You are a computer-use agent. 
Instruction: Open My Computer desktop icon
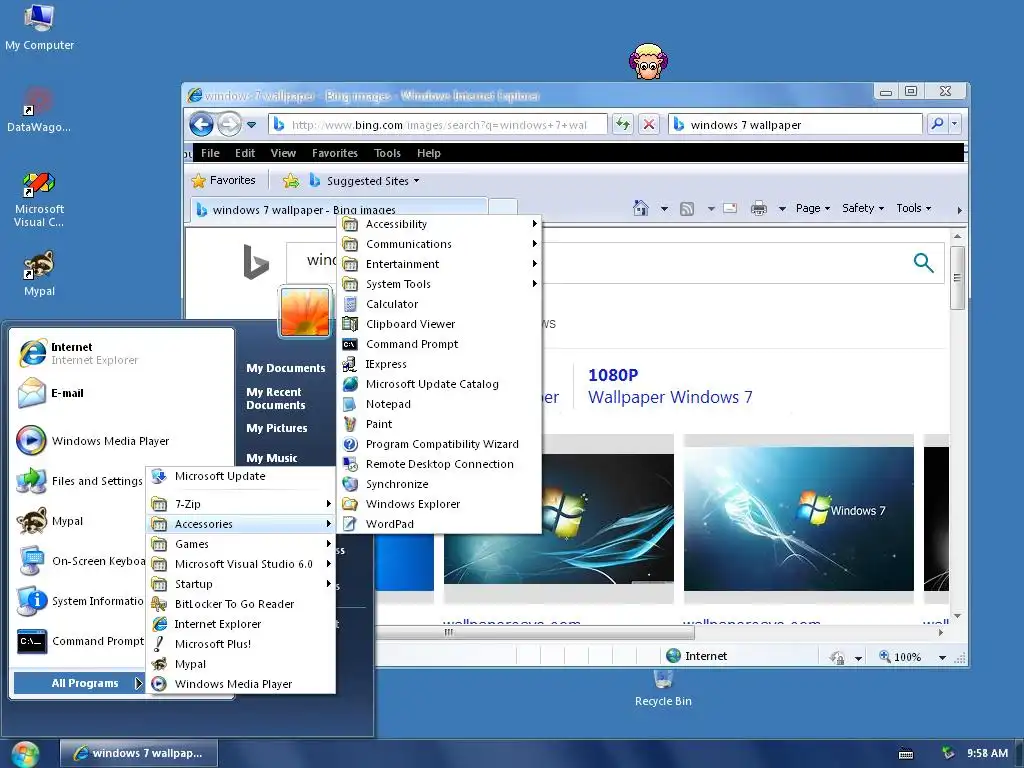click(x=39, y=27)
